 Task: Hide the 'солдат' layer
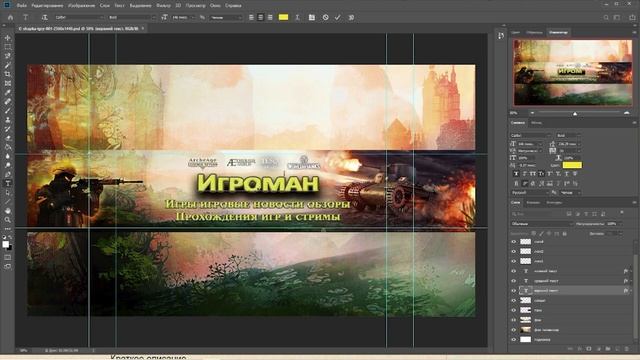pos(513,300)
